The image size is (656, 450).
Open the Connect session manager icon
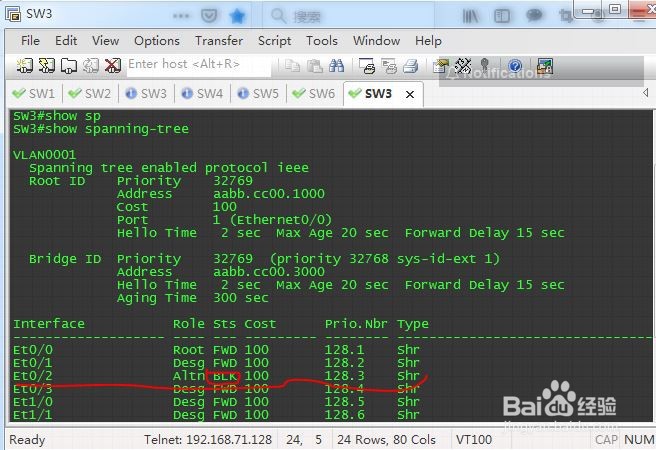[x=24, y=66]
